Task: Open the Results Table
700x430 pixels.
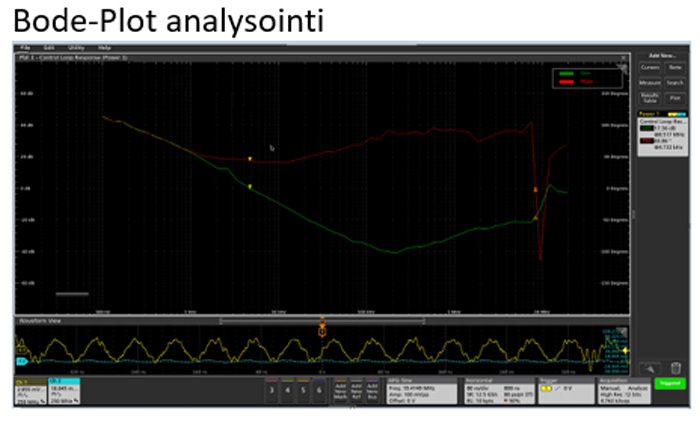Action: (650, 98)
